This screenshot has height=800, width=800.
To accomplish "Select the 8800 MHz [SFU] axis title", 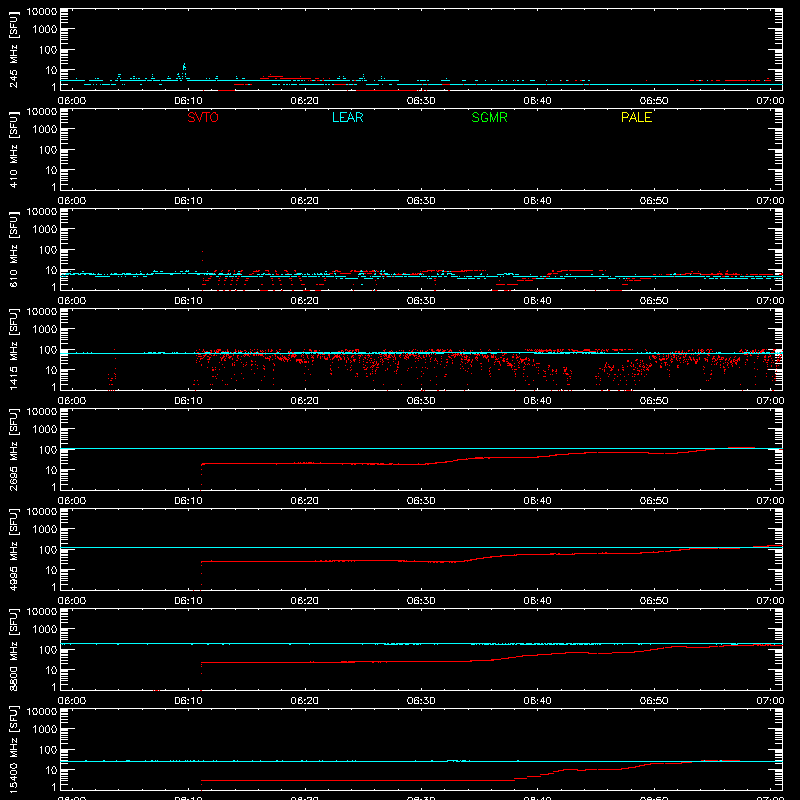I will coord(14,649).
